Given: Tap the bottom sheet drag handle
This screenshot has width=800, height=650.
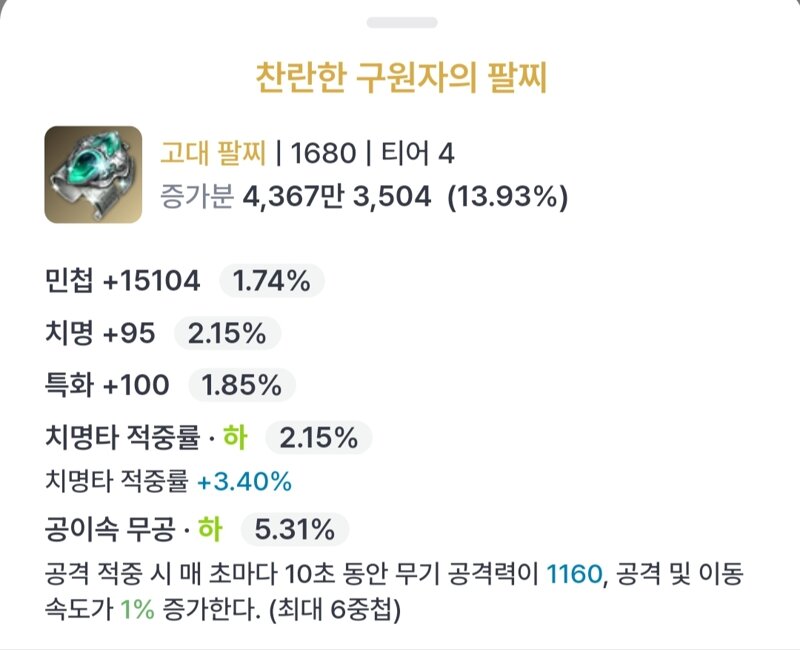Looking at the screenshot, I should point(402,22).
